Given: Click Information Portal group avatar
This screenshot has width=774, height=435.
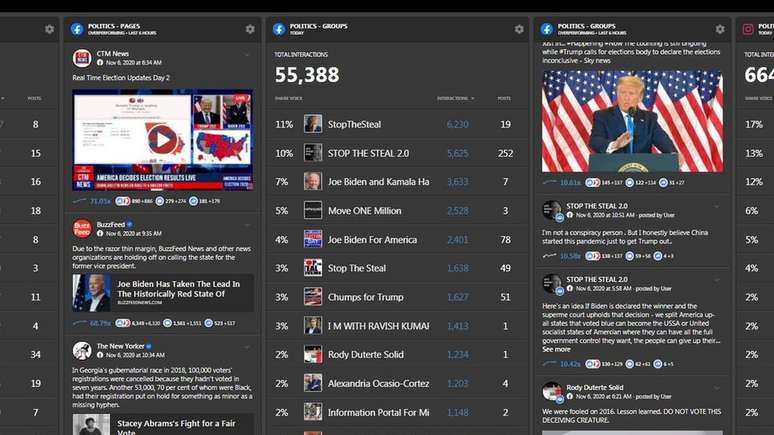Looking at the screenshot, I should pos(313,412).
